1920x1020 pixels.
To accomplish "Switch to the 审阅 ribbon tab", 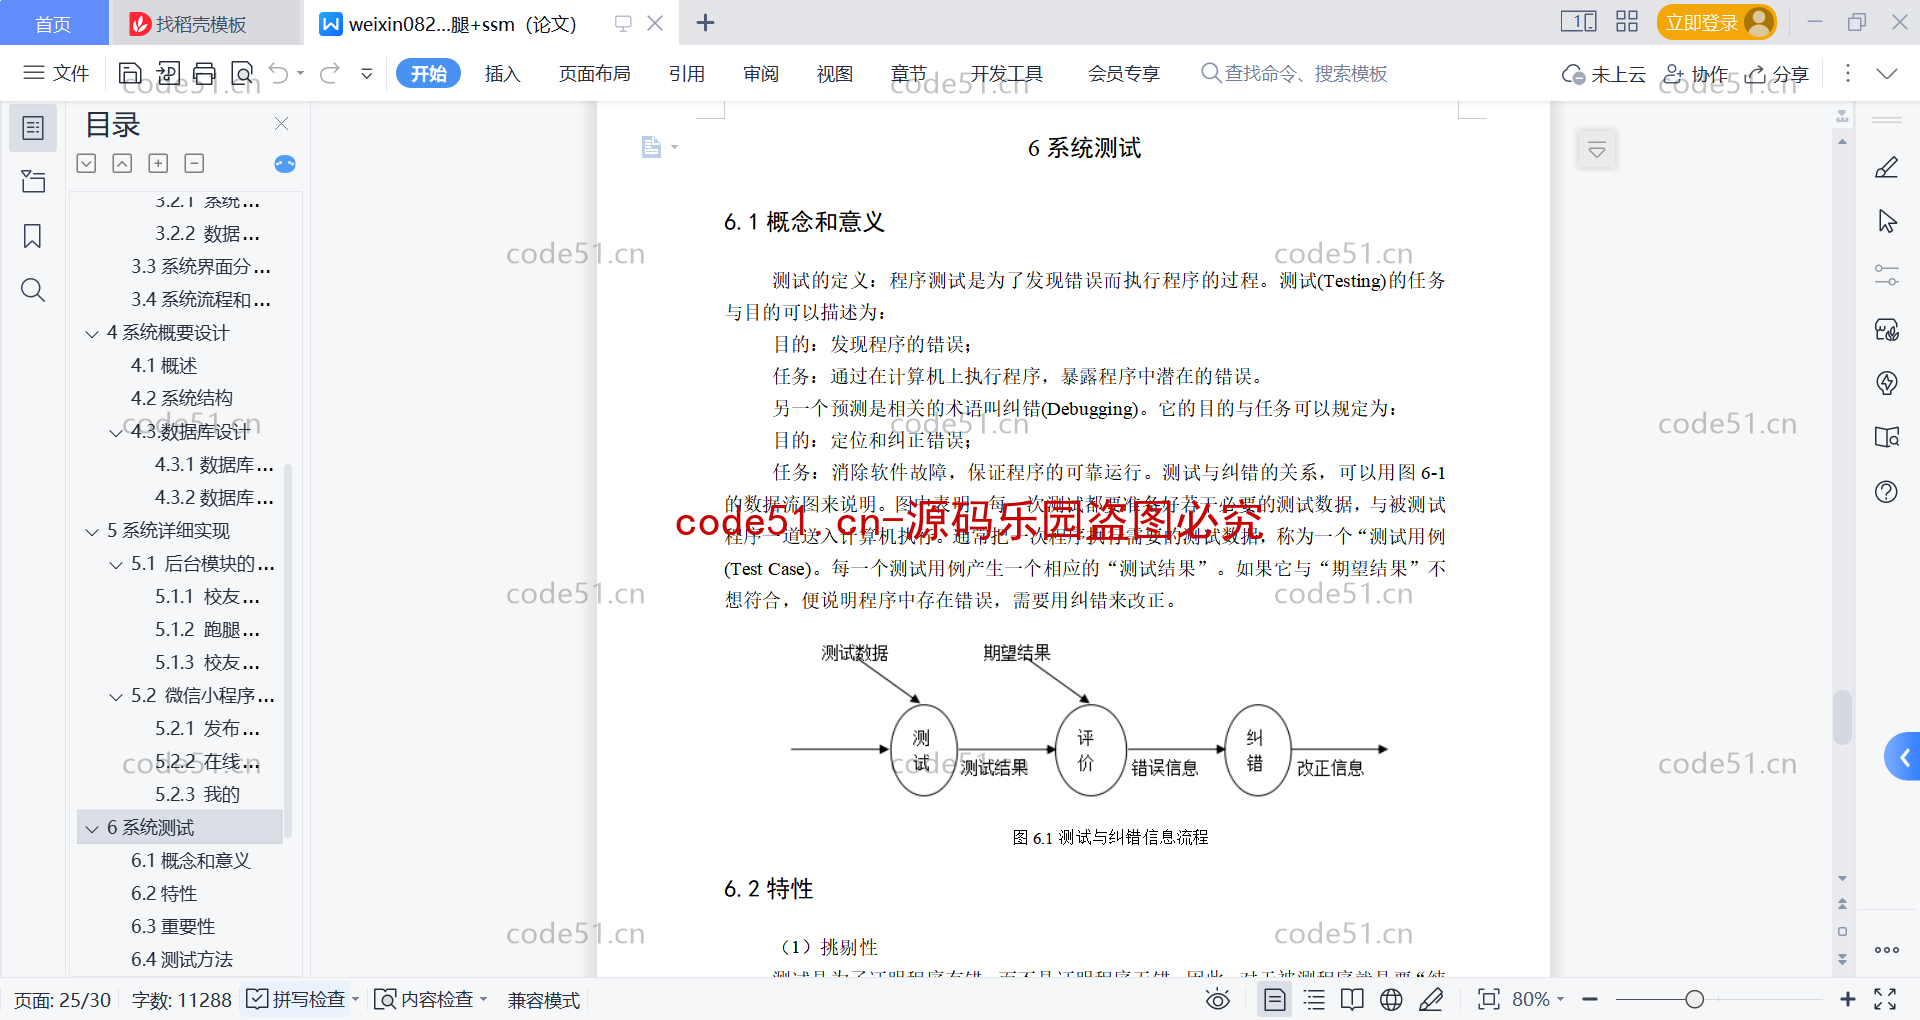I will tap(761, 73).
